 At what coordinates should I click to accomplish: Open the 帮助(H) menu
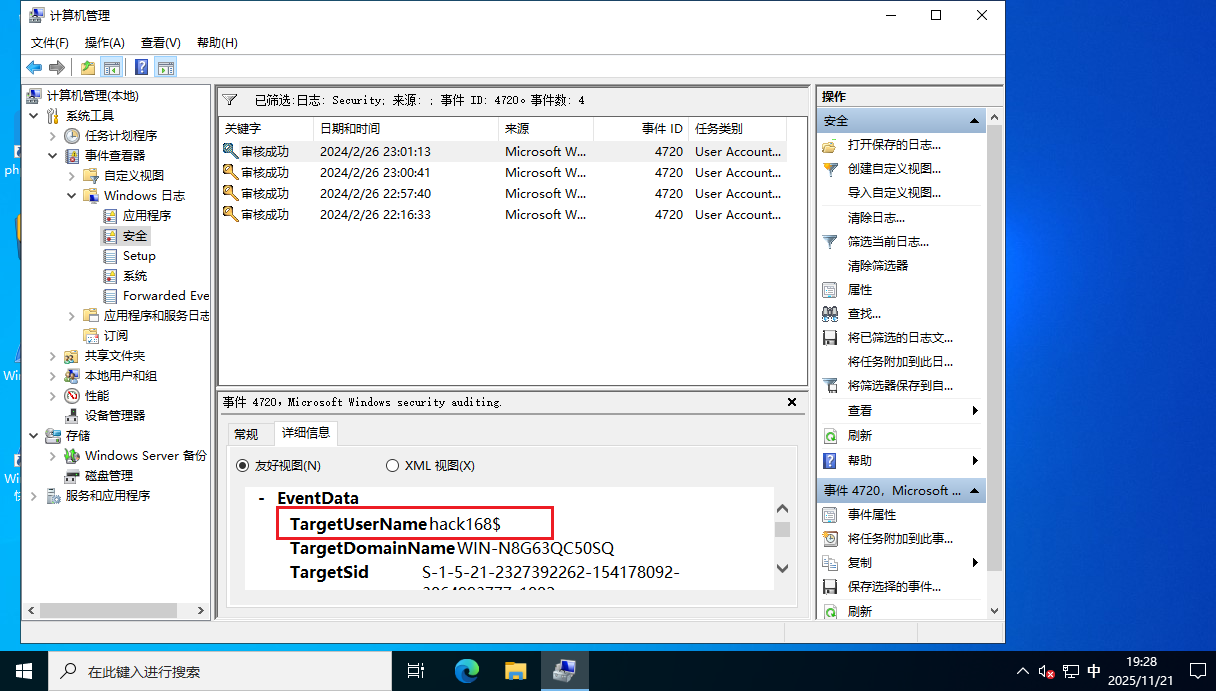217,43
